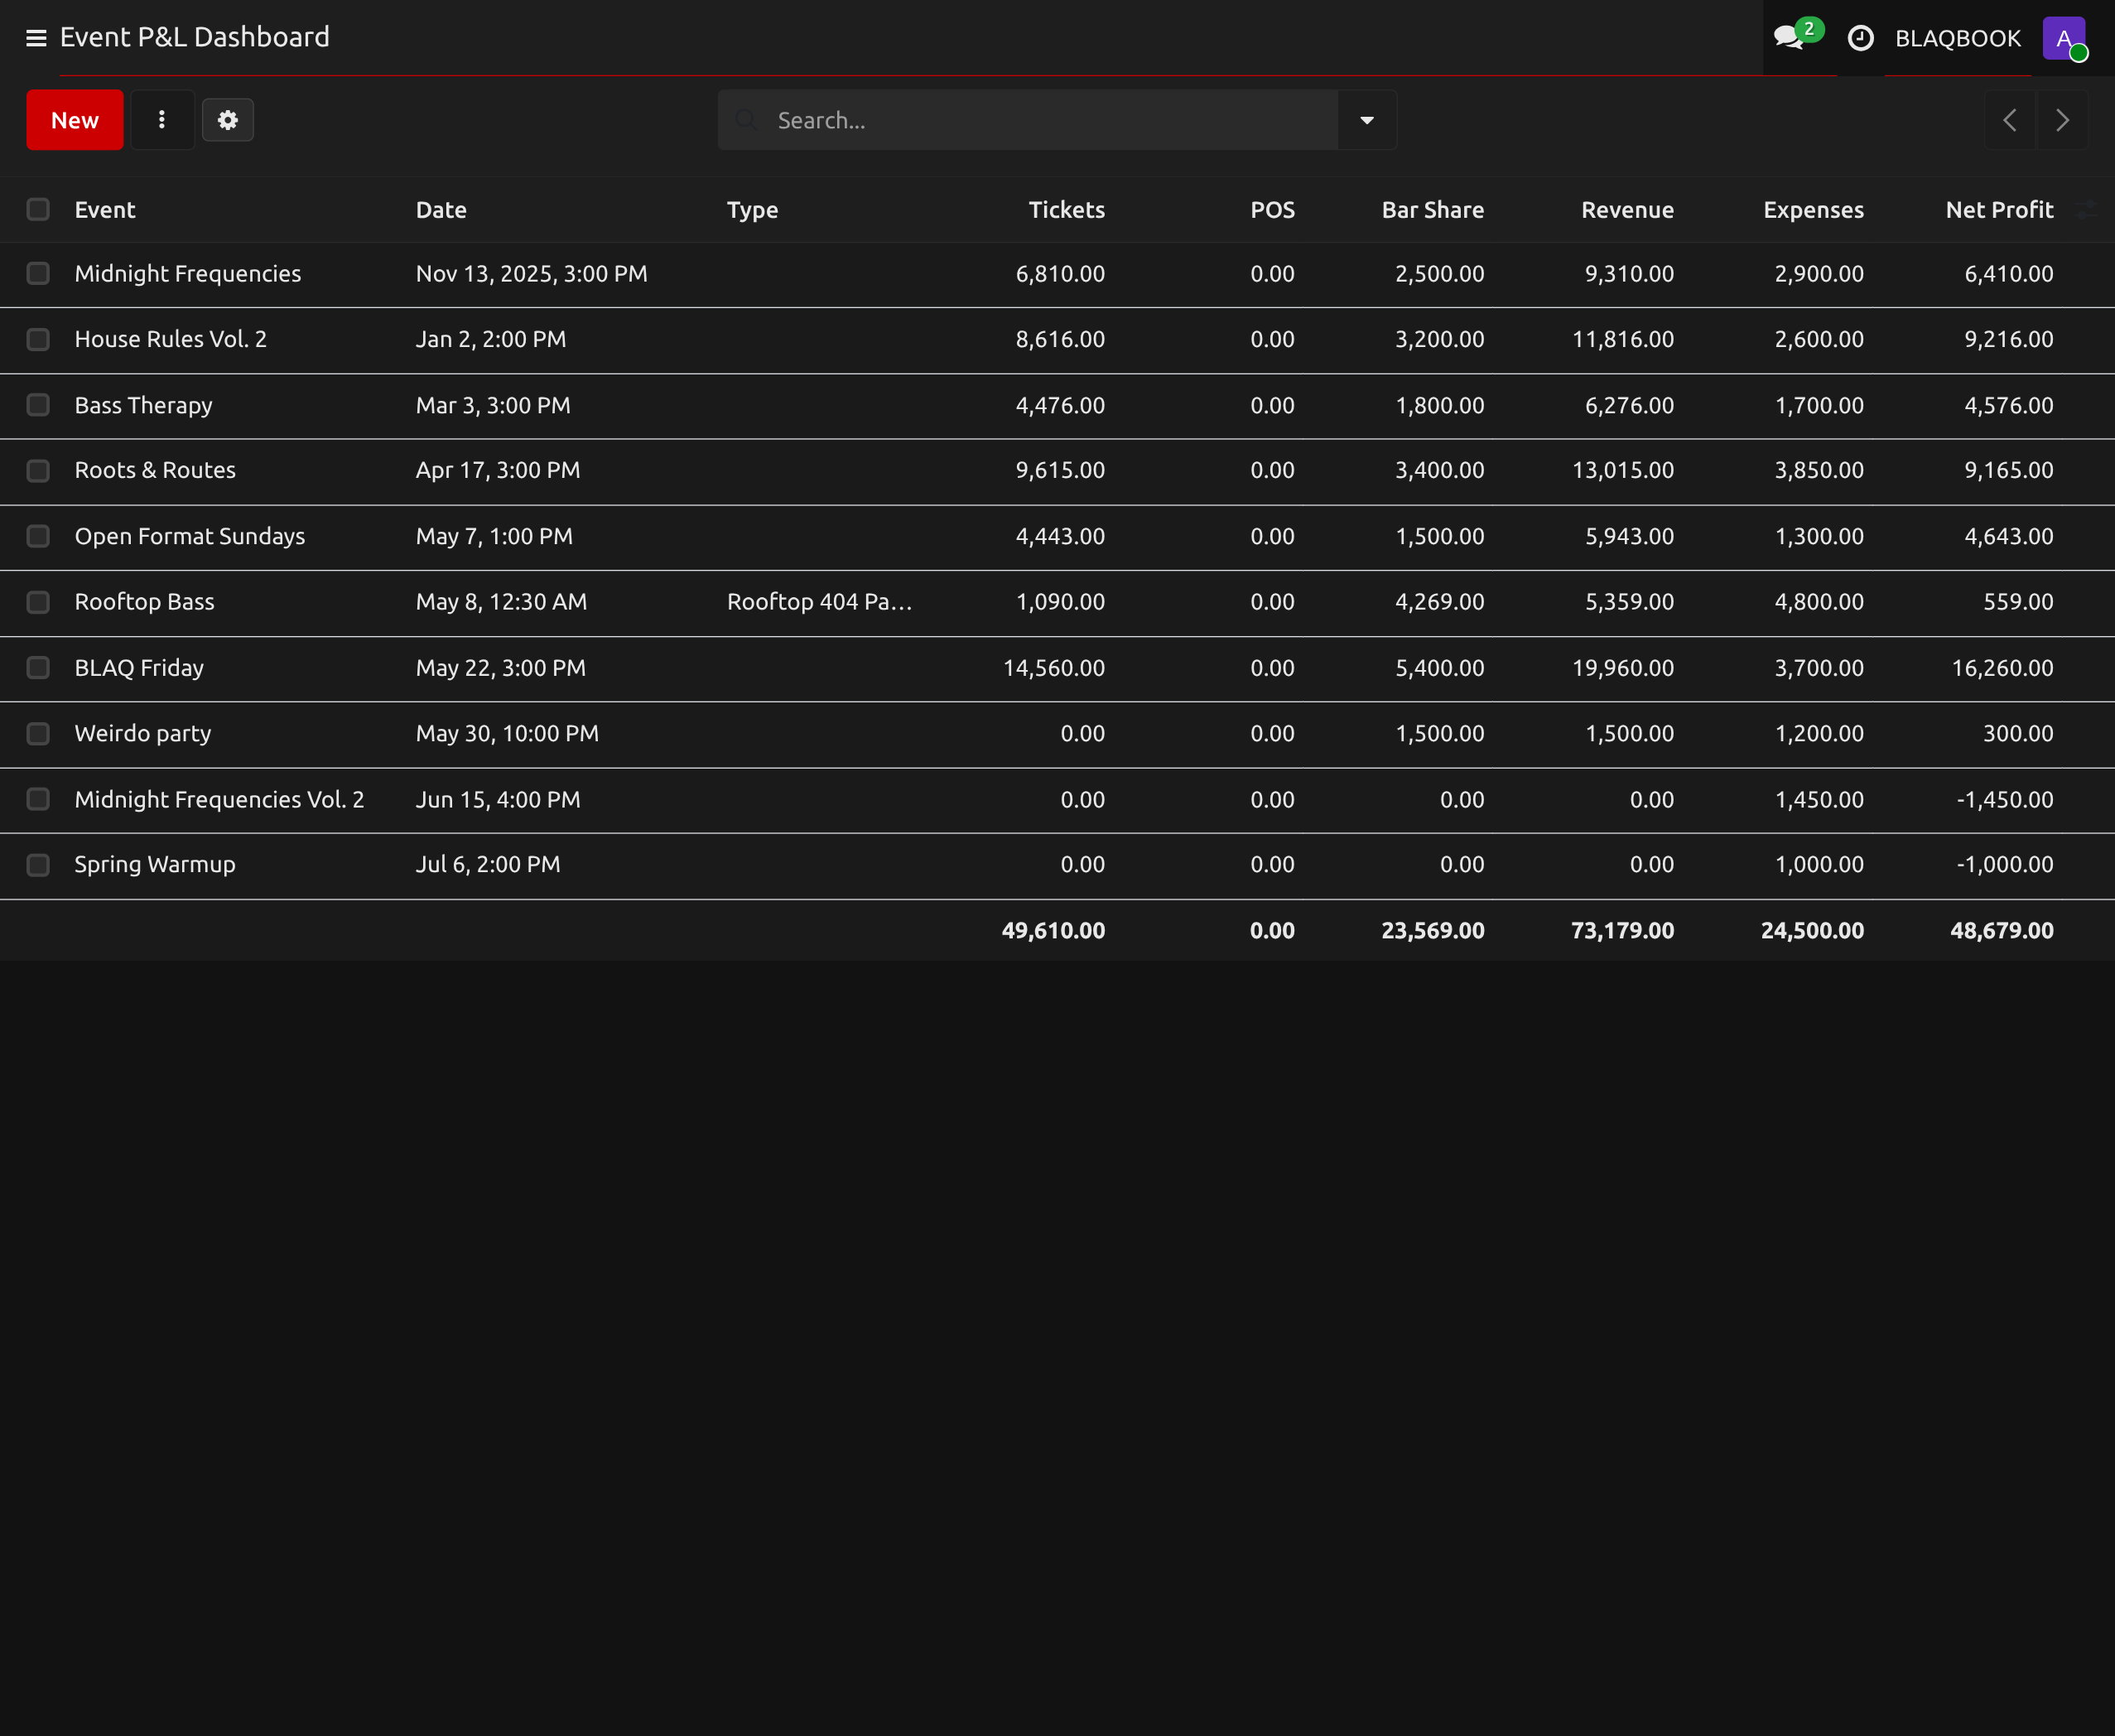Click the search magnifier icon
The height and width of the screenshot is (1736, 2115).
pyautogui.click(x=746, y=120)
